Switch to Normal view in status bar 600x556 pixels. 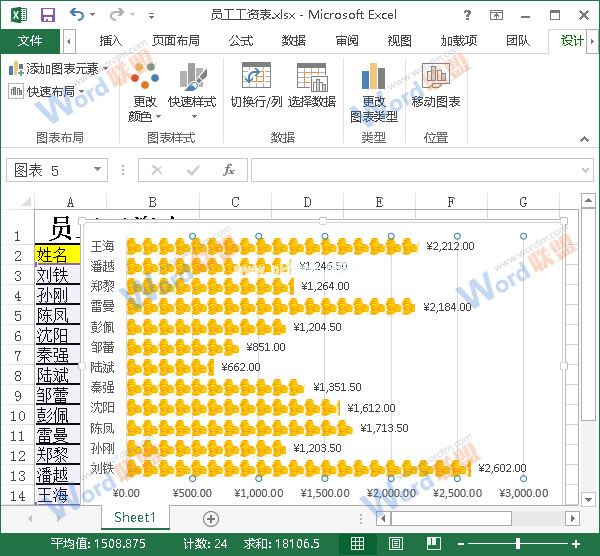point(357,543)
